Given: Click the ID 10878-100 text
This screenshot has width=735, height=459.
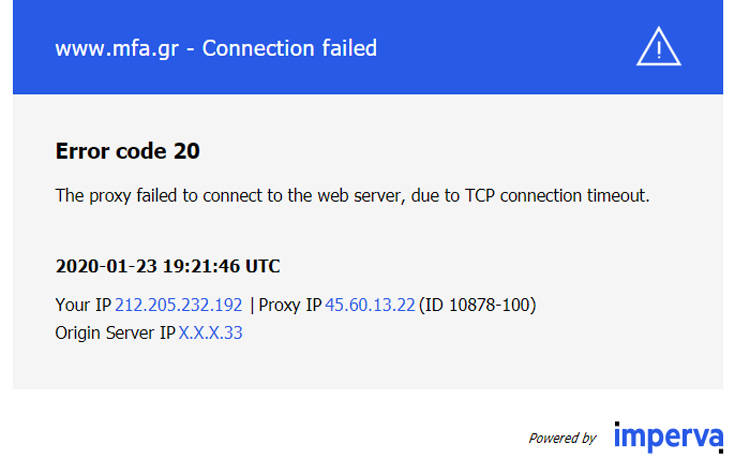Looking at the screenshot, I should click(478, 305).
